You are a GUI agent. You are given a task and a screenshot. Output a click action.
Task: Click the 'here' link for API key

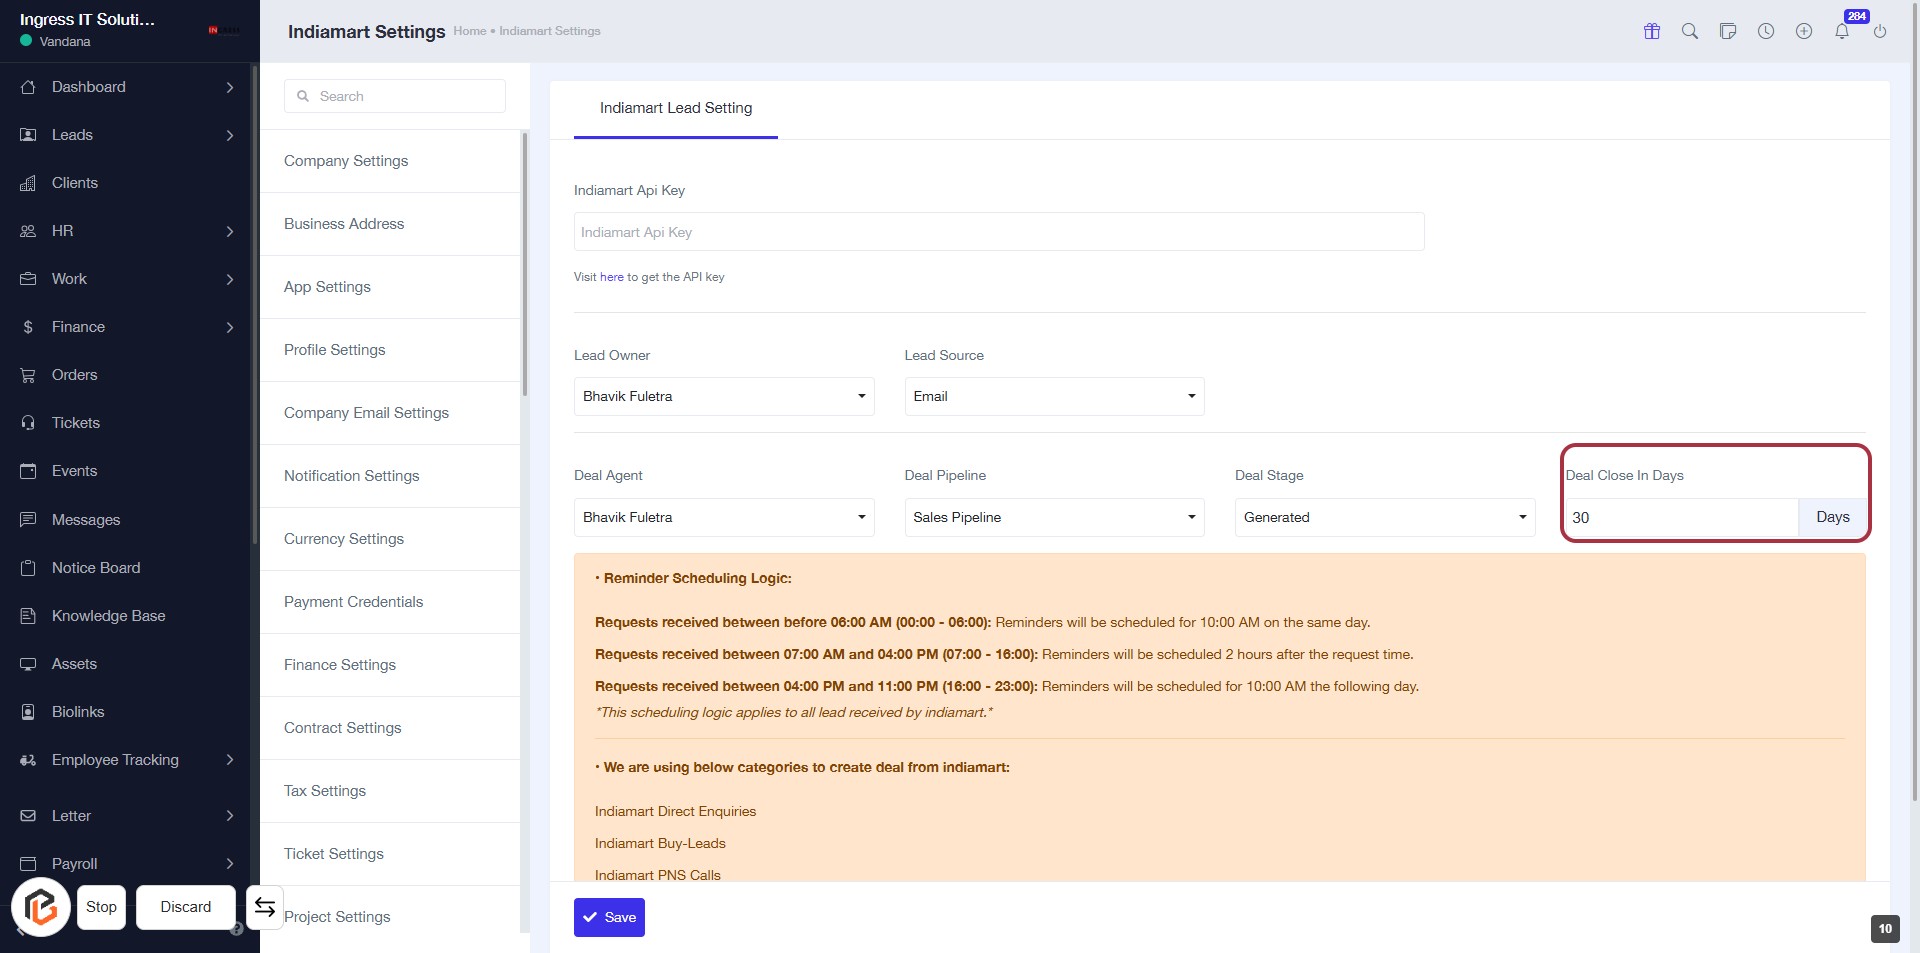[611, 277]
